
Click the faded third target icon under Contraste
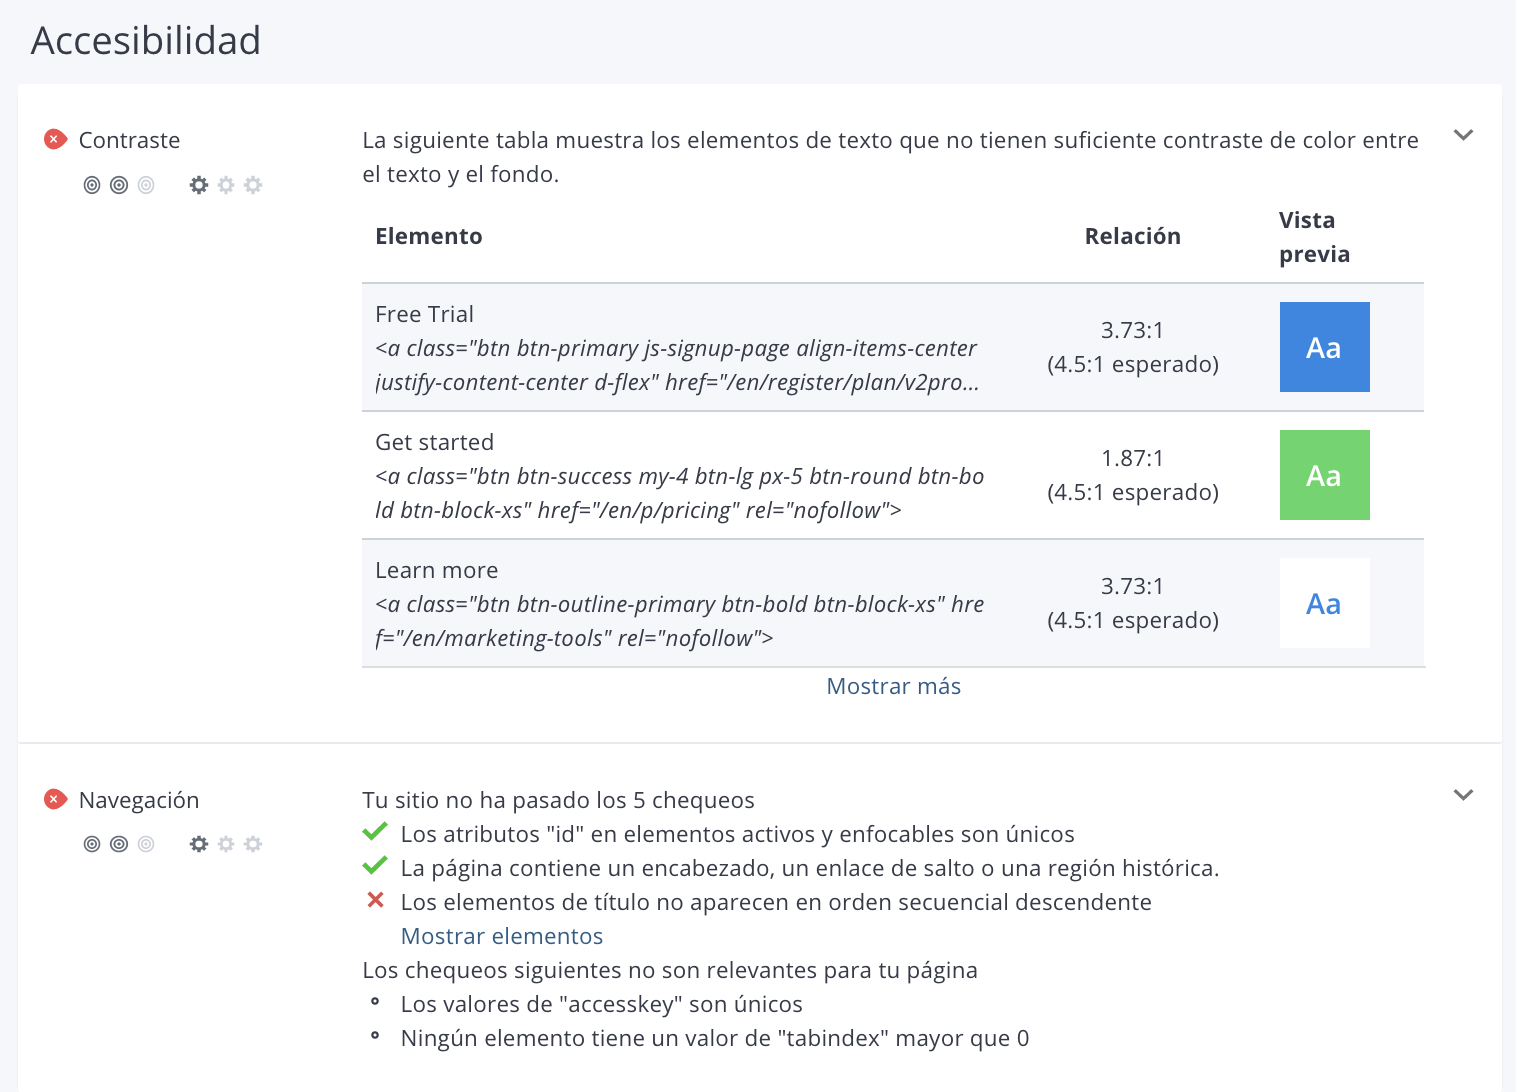click(146, 185)
